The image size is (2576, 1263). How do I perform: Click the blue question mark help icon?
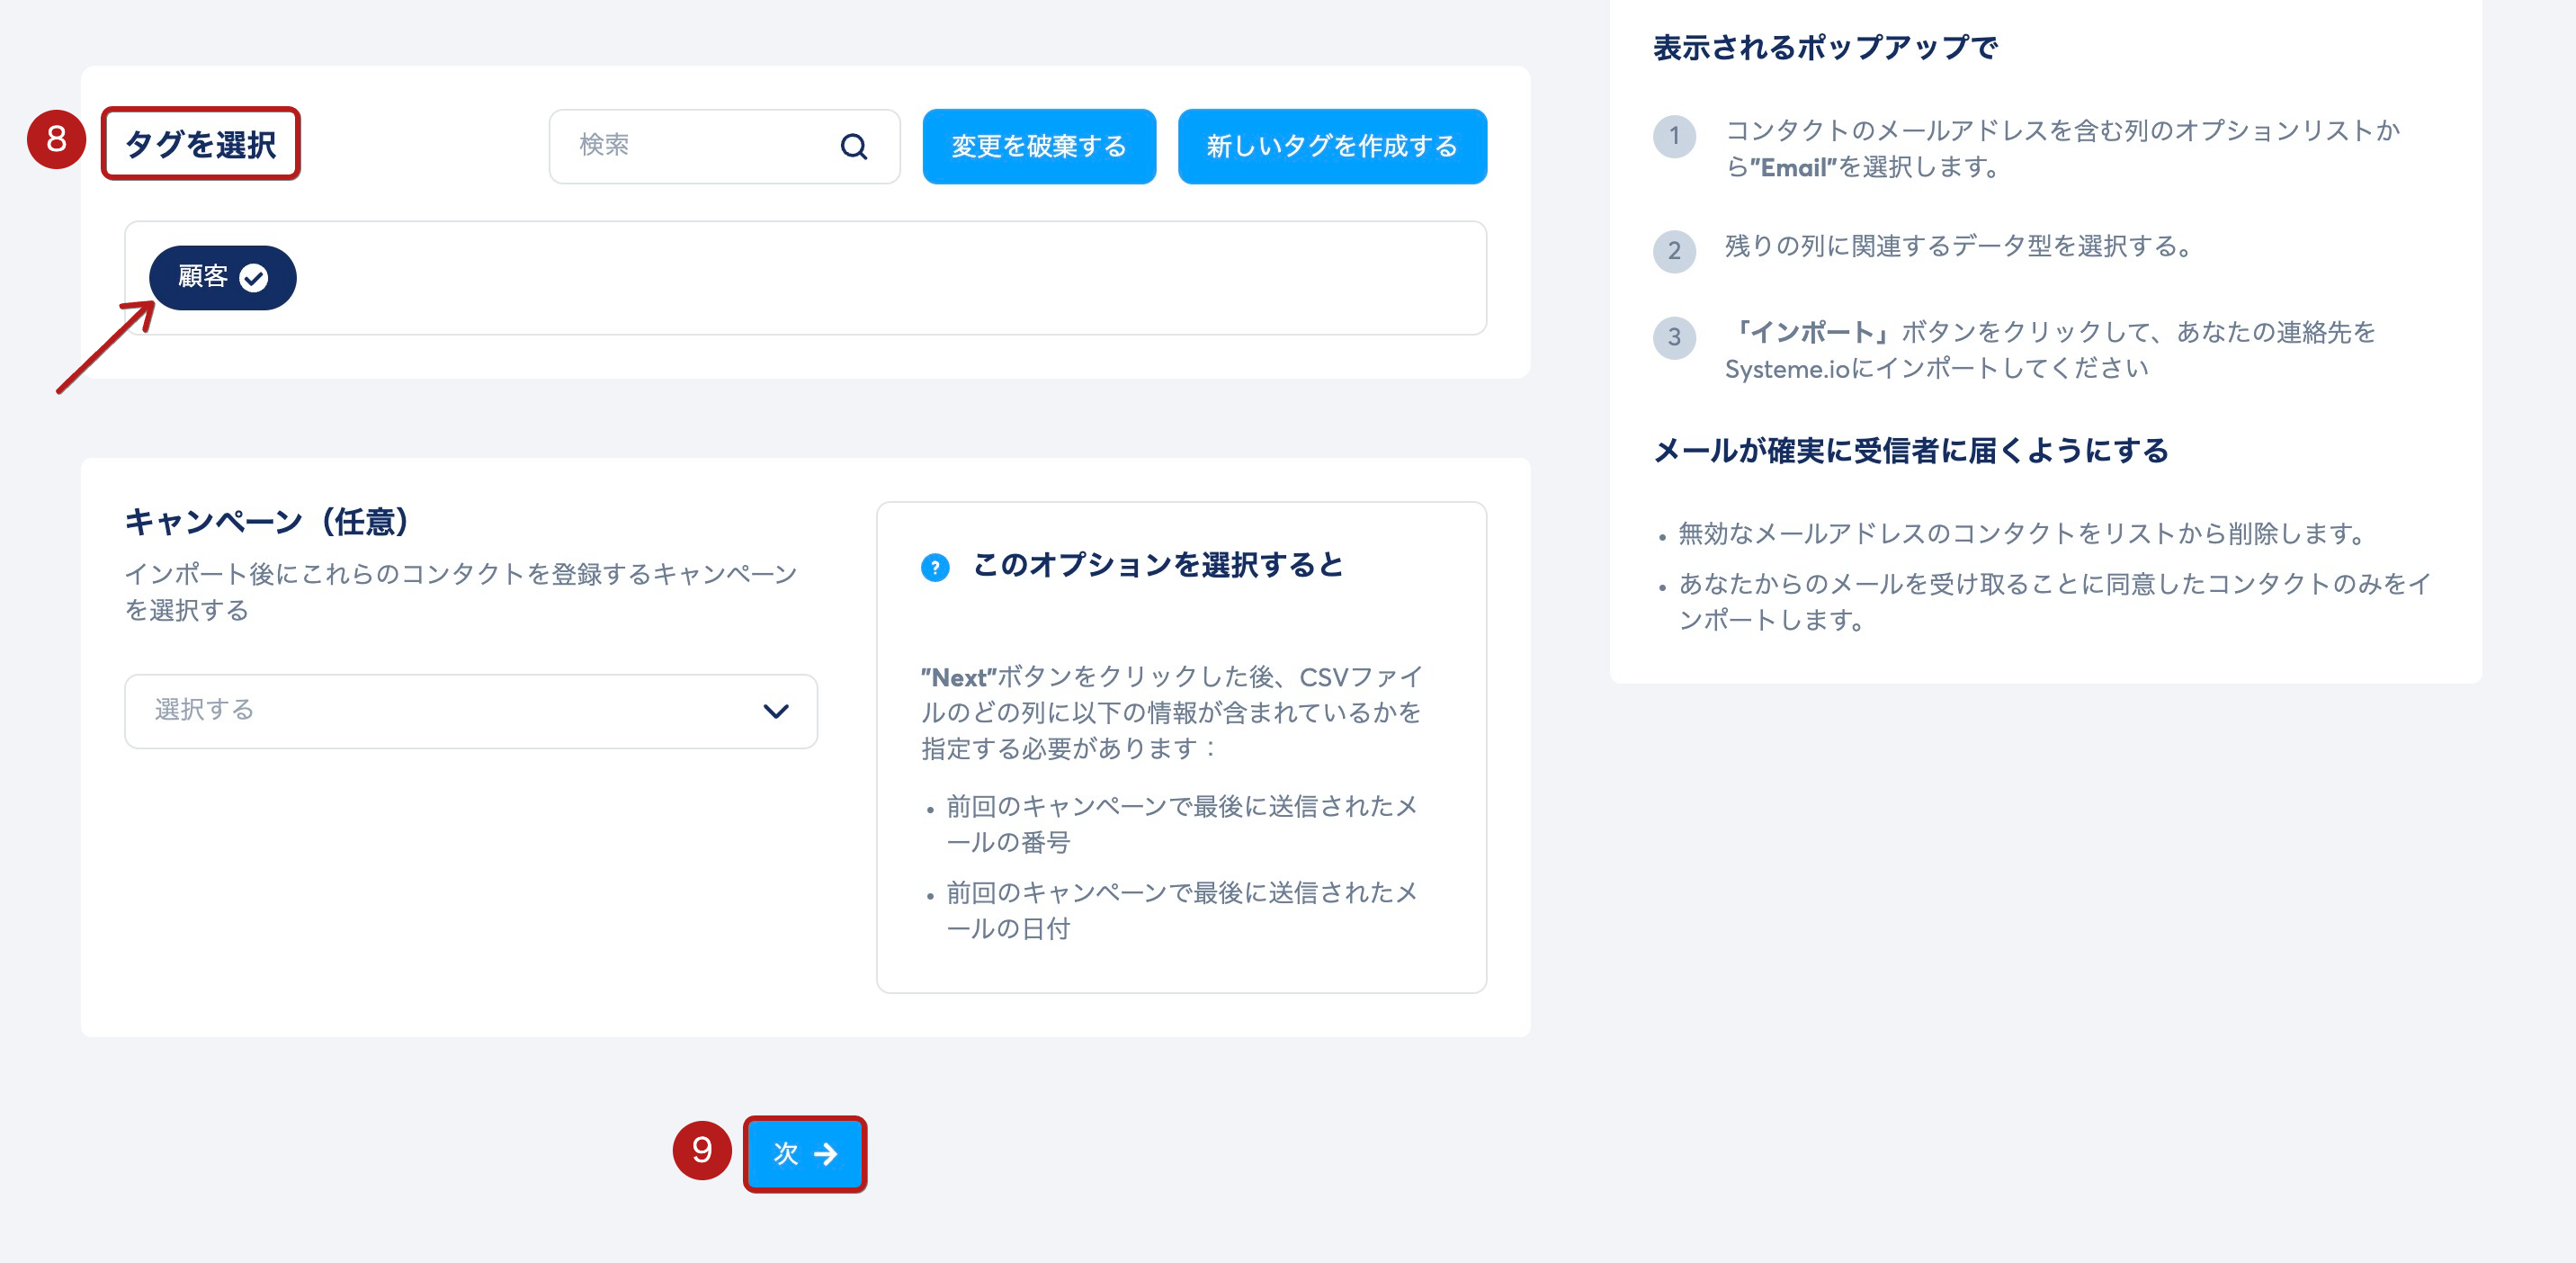coord(934,567)
